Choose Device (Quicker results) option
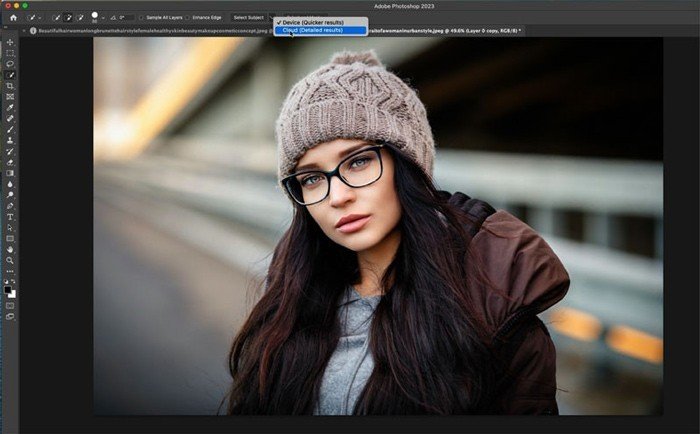This screenshot has height=434, width=700. click(312, 21)
